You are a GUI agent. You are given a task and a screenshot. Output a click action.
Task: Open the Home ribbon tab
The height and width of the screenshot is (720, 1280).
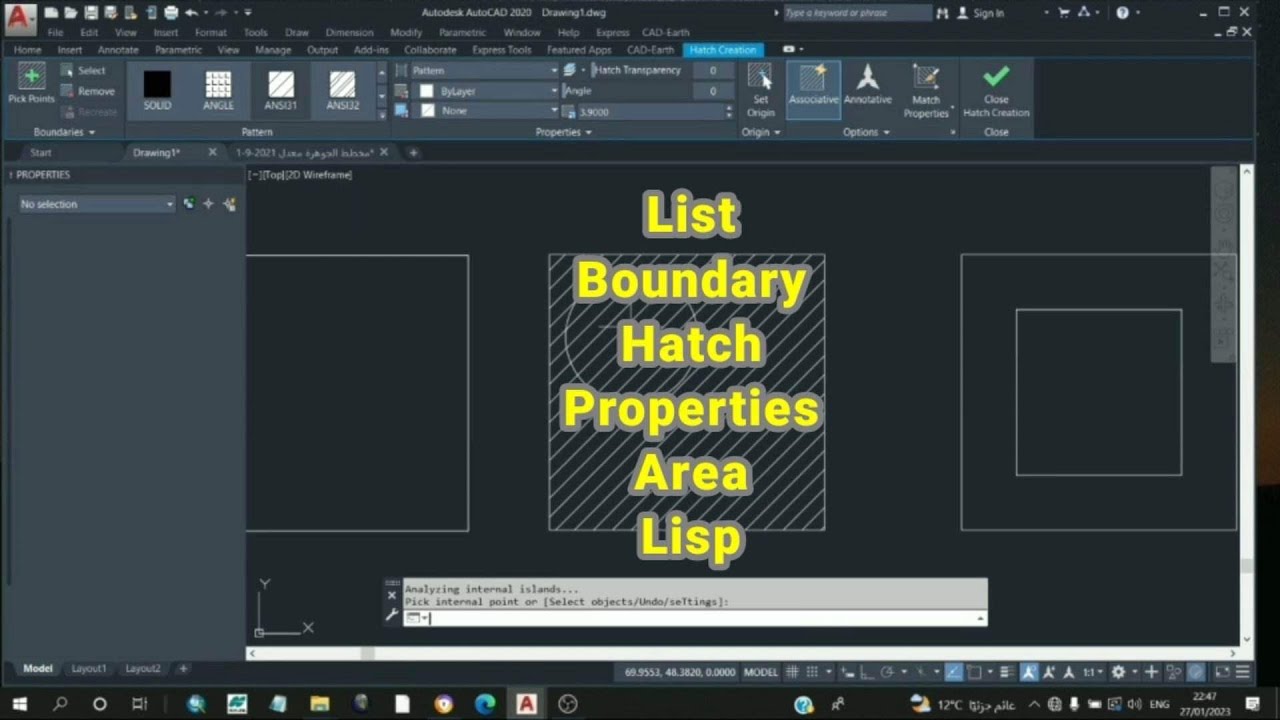(28, 50)
